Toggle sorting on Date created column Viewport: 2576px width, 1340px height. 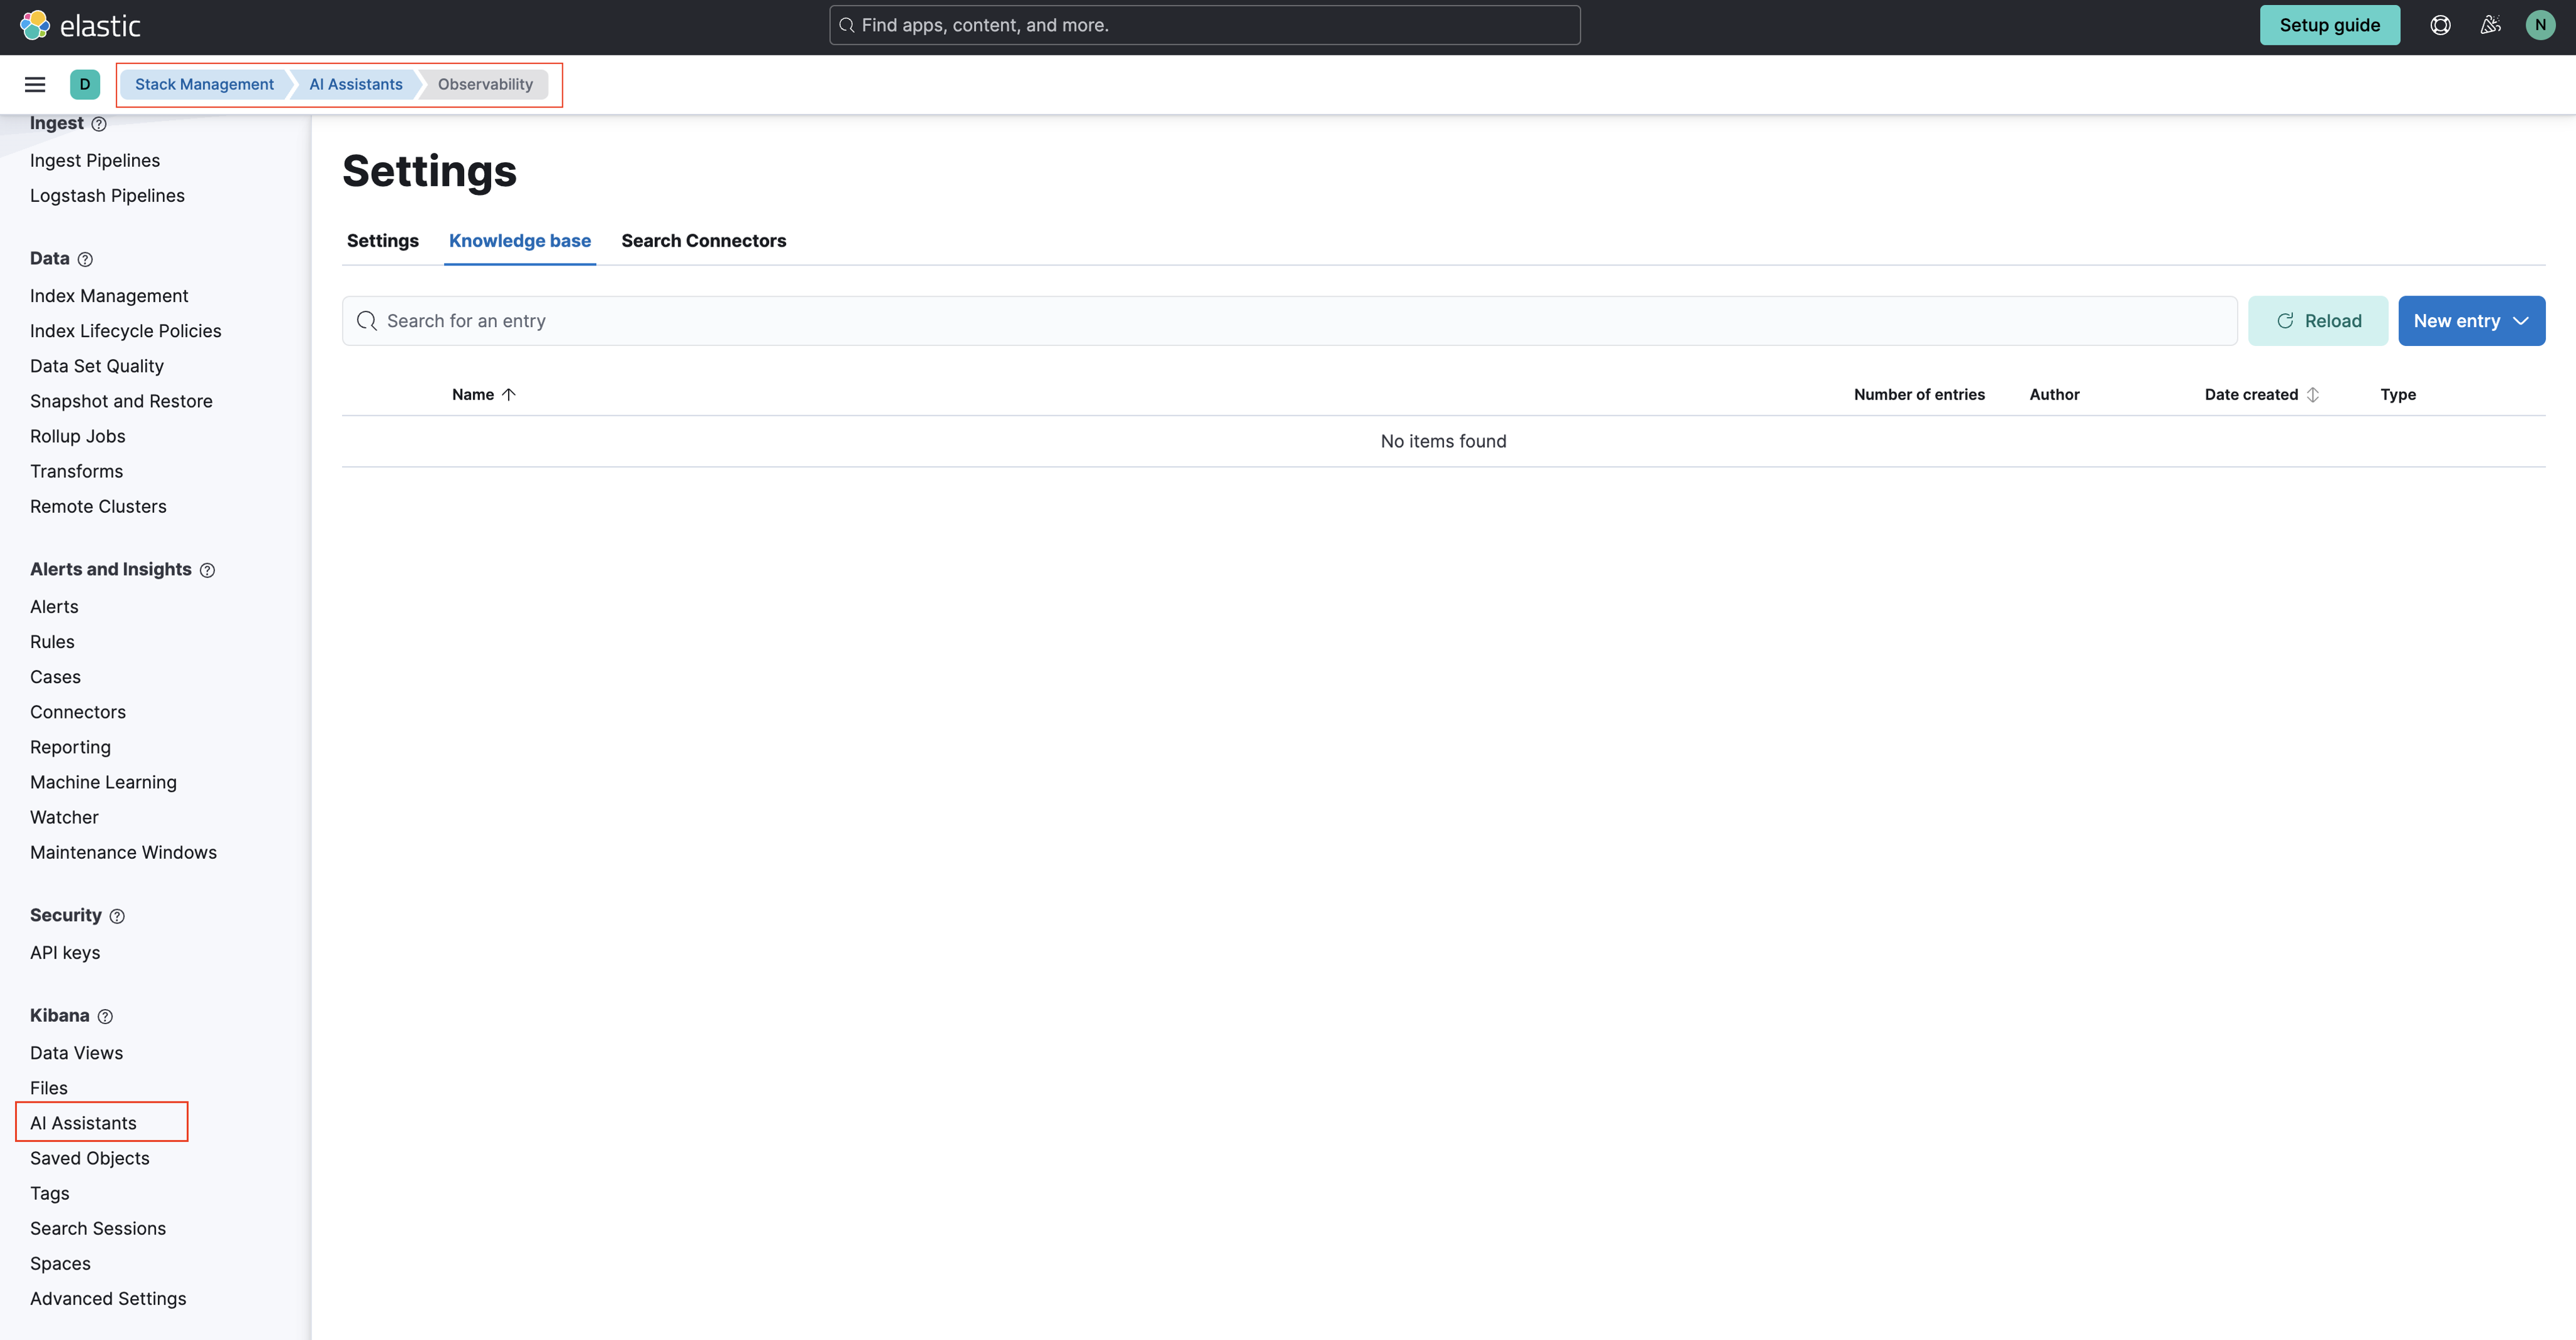[x=2262, y=394]
